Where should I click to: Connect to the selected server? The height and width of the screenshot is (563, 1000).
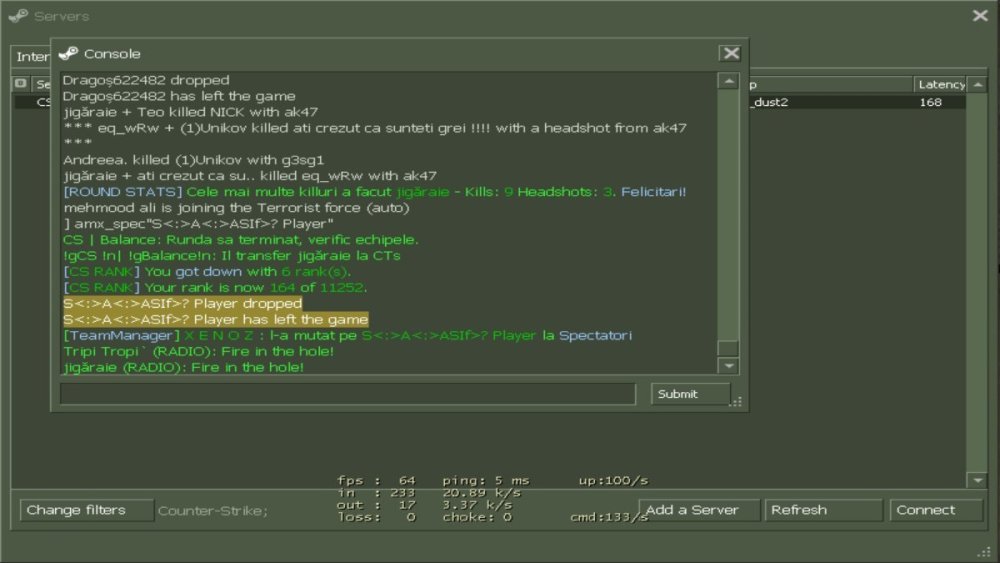coord(936,510)
